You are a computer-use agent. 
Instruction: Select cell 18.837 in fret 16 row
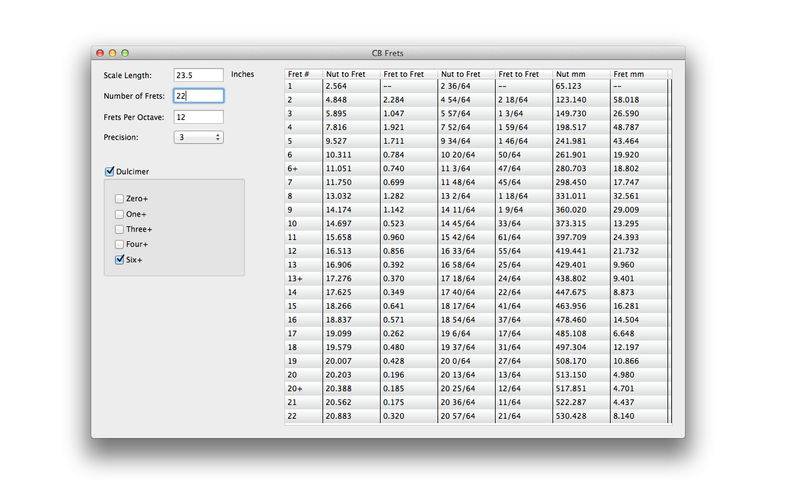pyautogui.click(x=351, y=320)
